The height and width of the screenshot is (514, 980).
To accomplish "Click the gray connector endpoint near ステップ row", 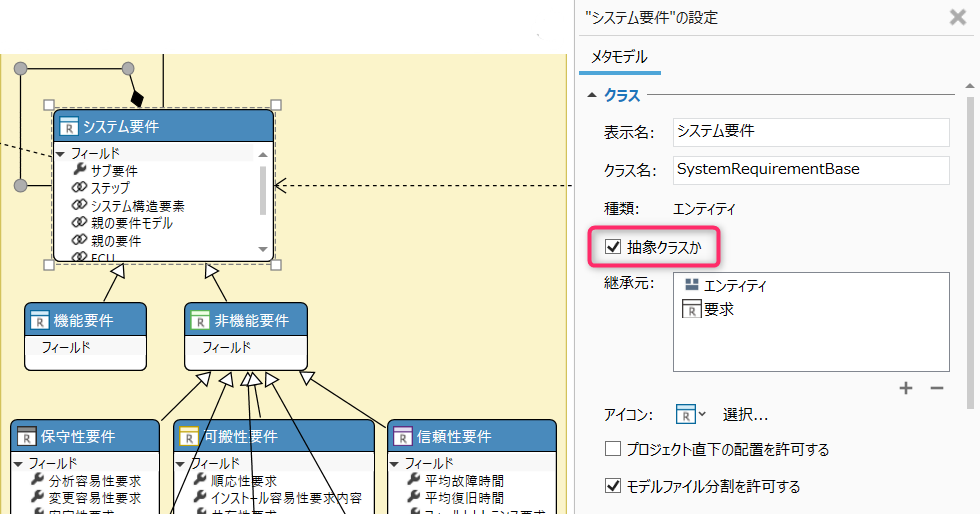I will pyautogui.click(x=21, y=185).
